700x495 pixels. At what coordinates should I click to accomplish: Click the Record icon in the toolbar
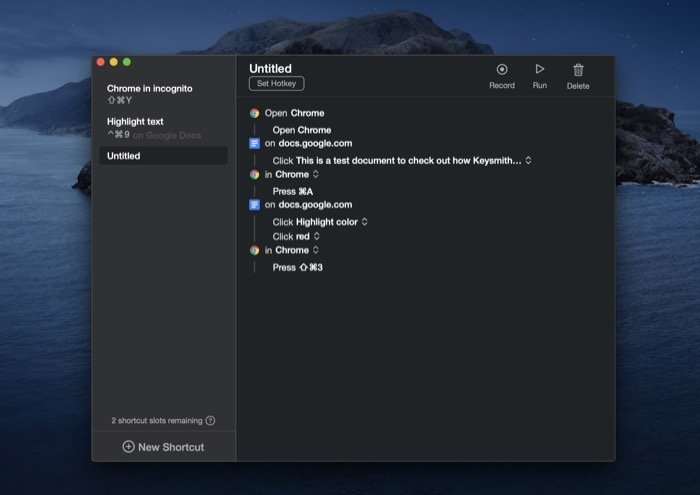(502, 70)
